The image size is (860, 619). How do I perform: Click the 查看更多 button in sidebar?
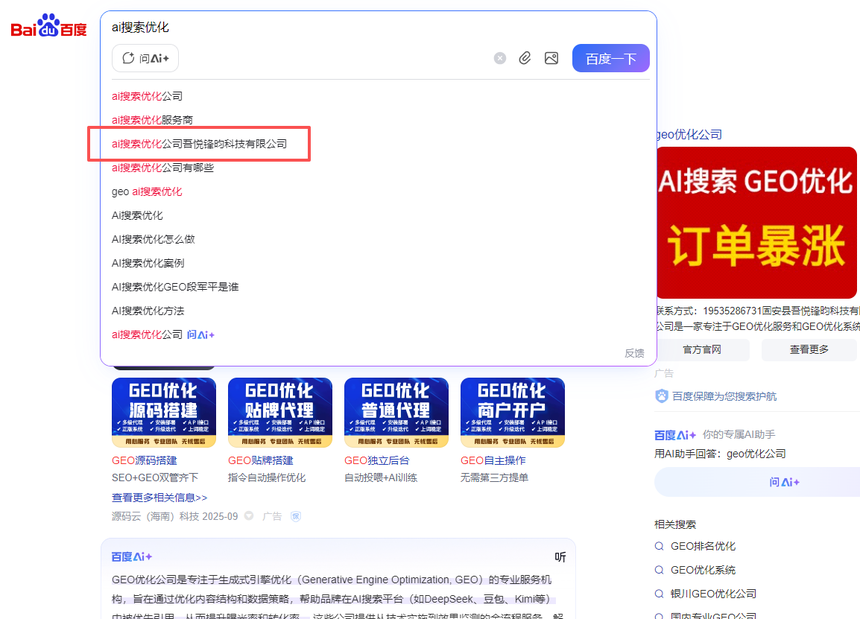809,350
